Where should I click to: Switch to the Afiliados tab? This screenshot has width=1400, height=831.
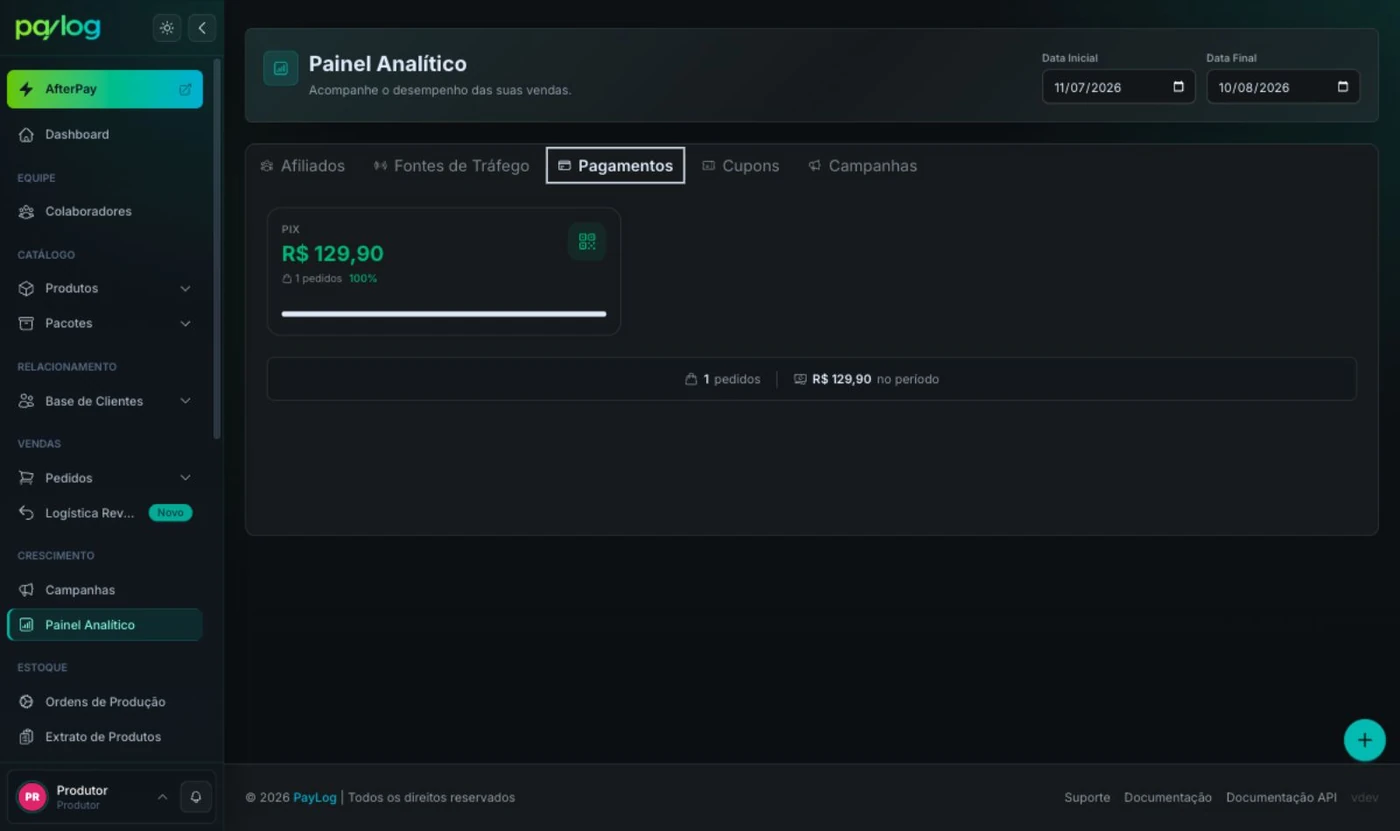click(302, 166)
